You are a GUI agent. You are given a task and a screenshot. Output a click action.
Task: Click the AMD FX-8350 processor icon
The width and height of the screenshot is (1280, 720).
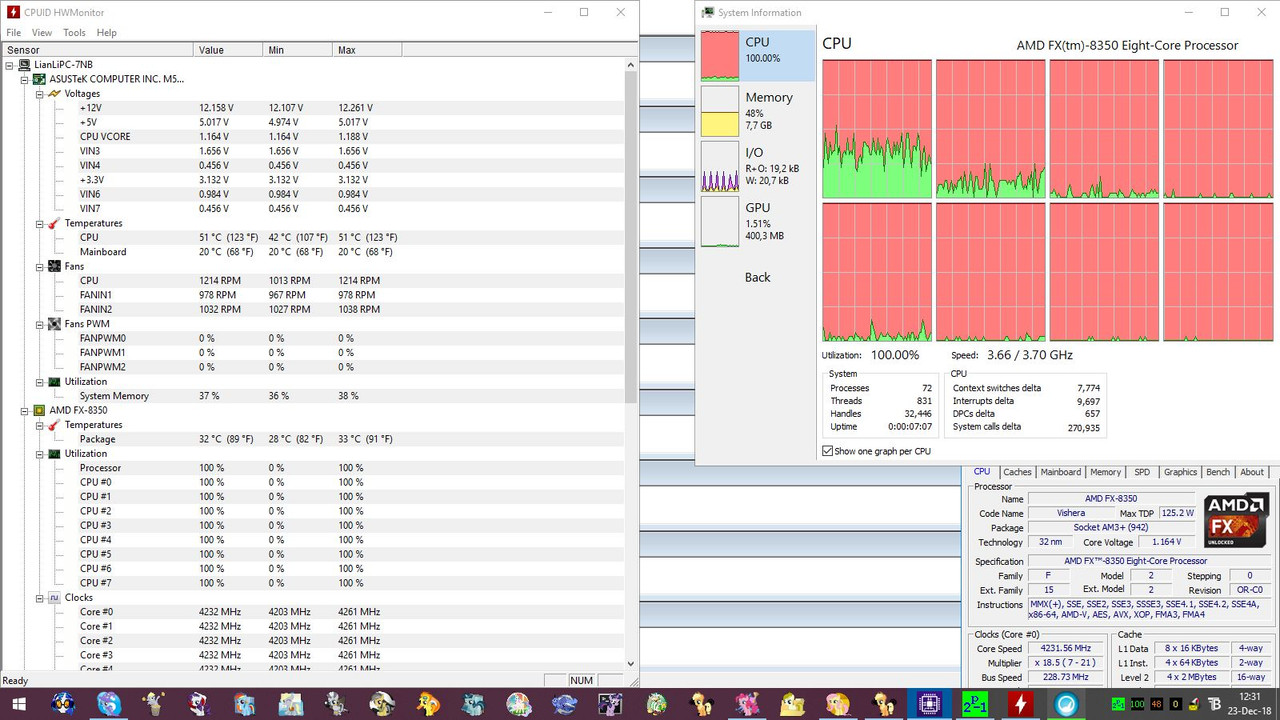coord(39,410)
